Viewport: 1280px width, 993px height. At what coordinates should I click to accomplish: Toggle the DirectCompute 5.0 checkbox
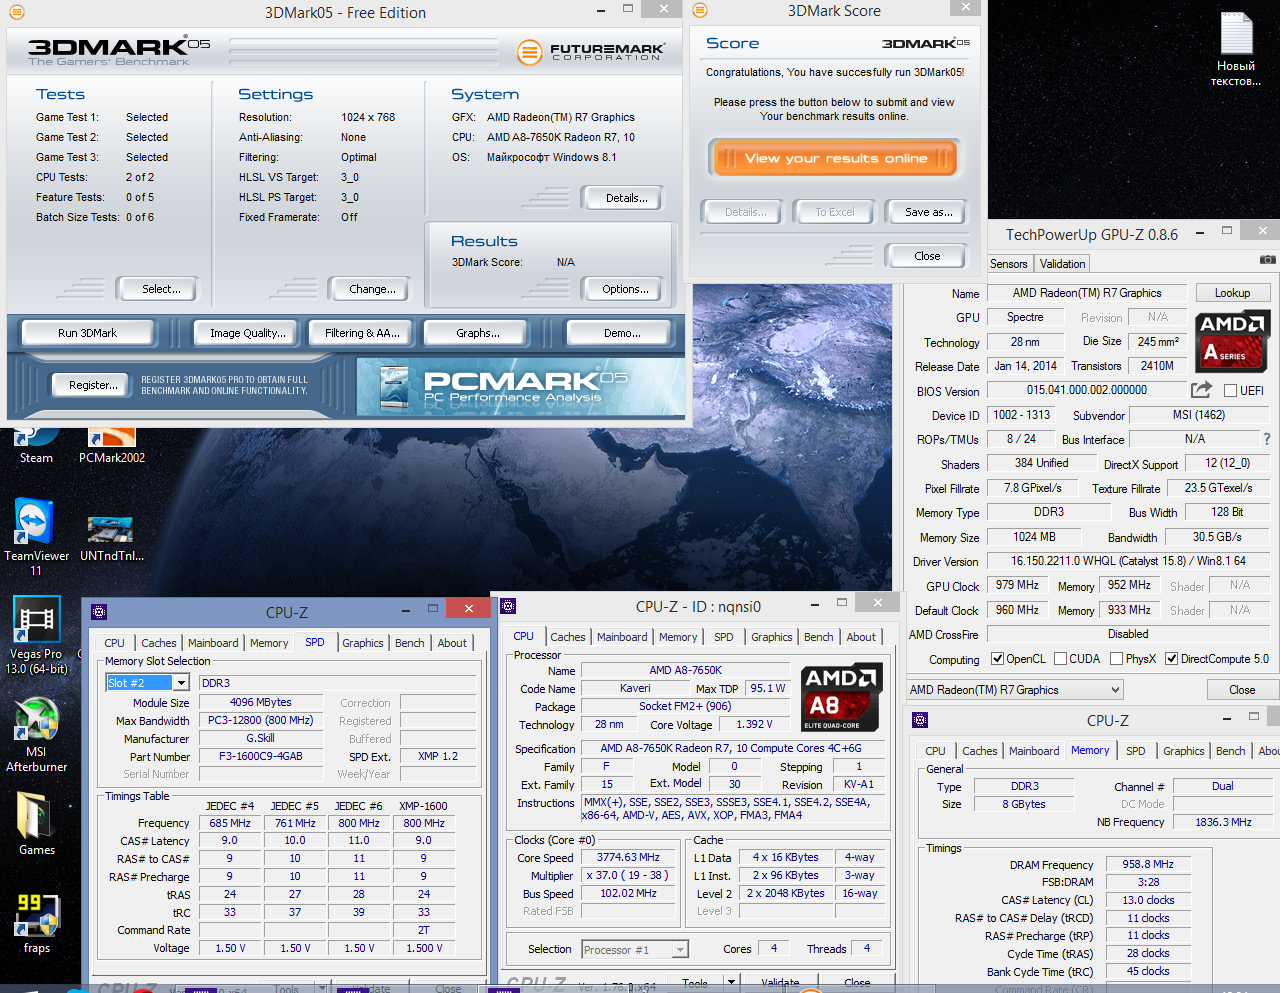pos(1171,659)
